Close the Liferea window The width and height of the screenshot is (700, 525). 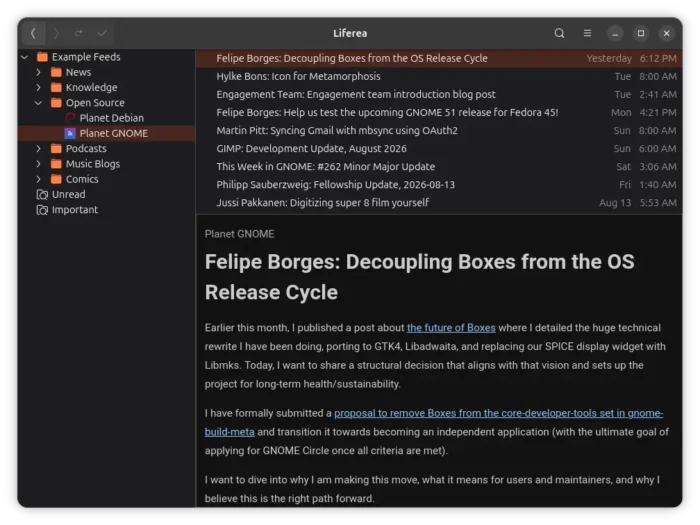pos(667,33)
